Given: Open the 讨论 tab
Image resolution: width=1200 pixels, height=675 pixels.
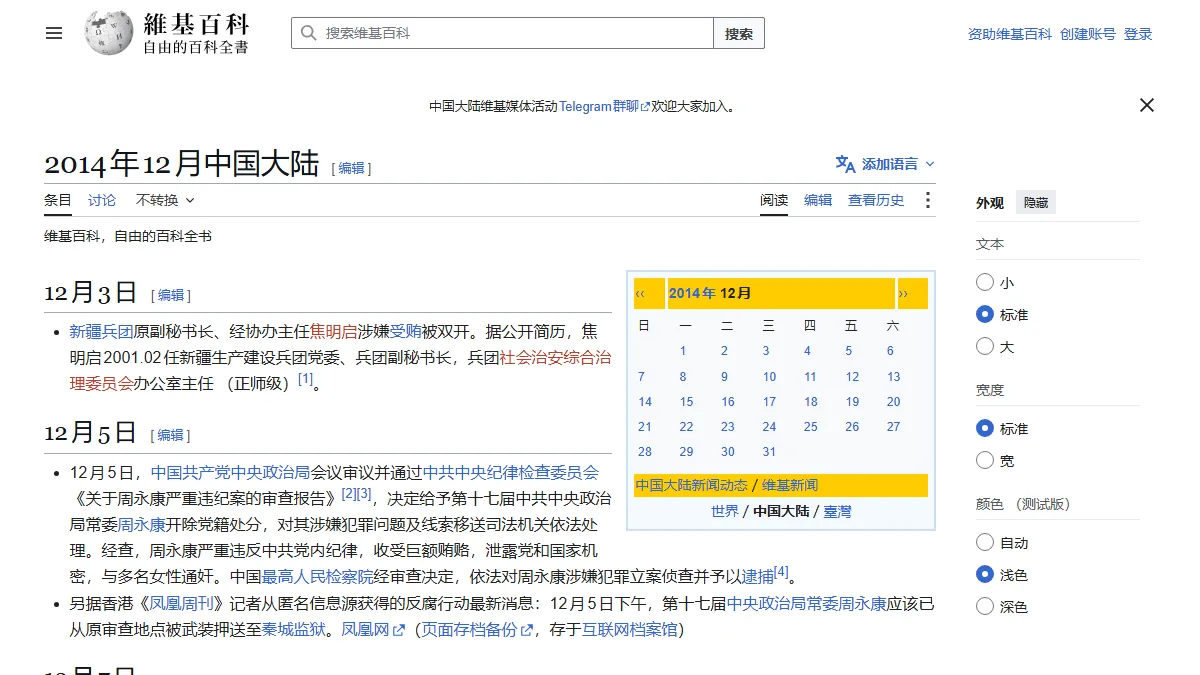Looking at the screenshot, I should (102, 200).
